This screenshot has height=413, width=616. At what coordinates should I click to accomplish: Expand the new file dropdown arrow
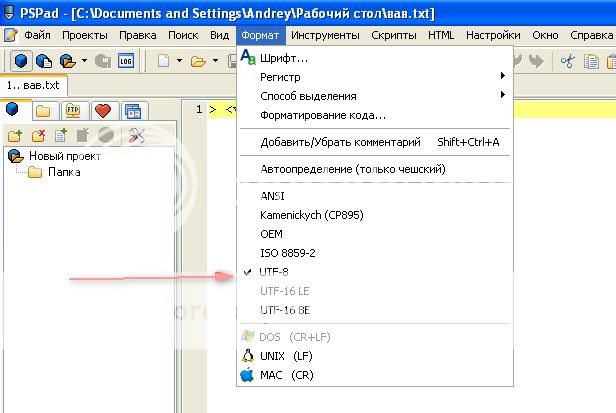coord(180,61)
